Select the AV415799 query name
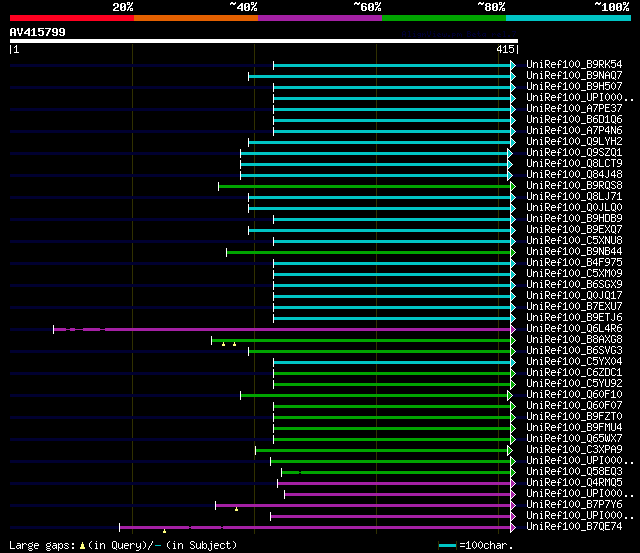Screen dimensions: 640x553 38,32
